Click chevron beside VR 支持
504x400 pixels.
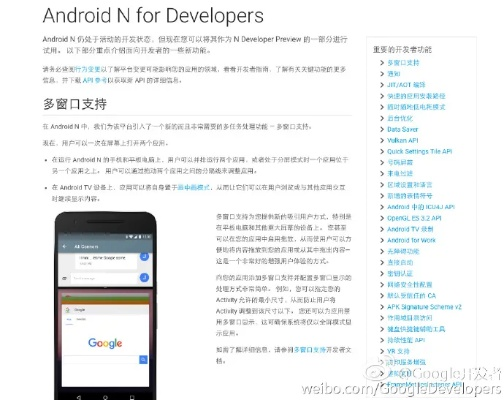pyautogui.click(x=382, y=351)
